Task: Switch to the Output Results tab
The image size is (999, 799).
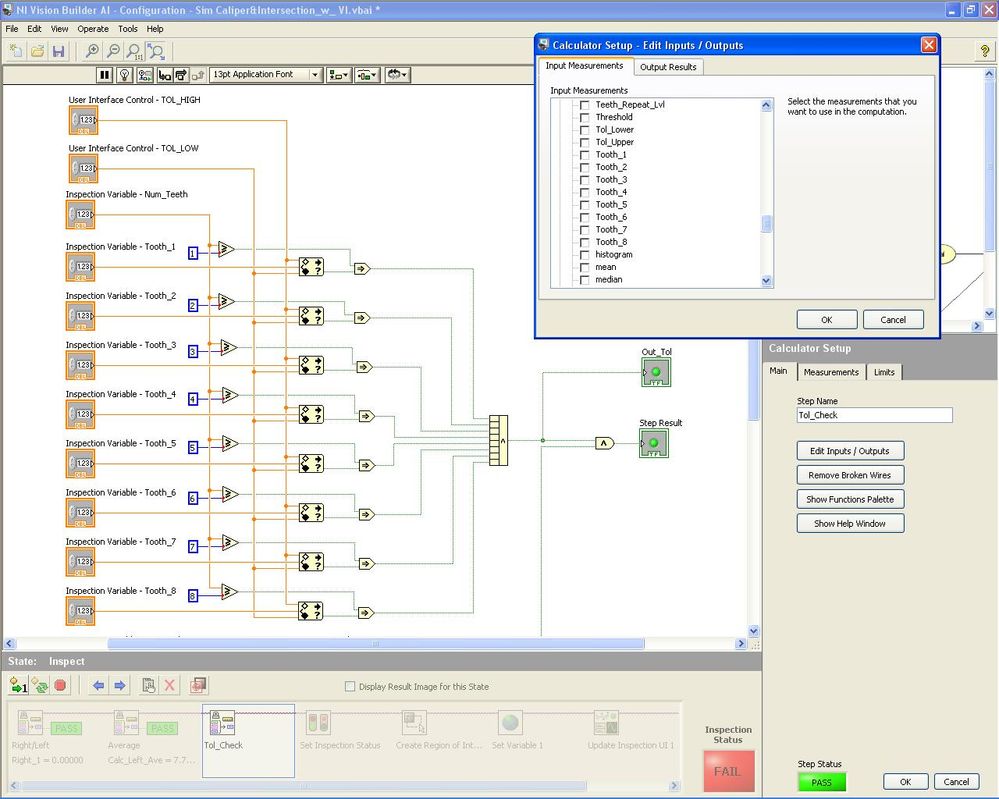Action: (x=669, y=67)
